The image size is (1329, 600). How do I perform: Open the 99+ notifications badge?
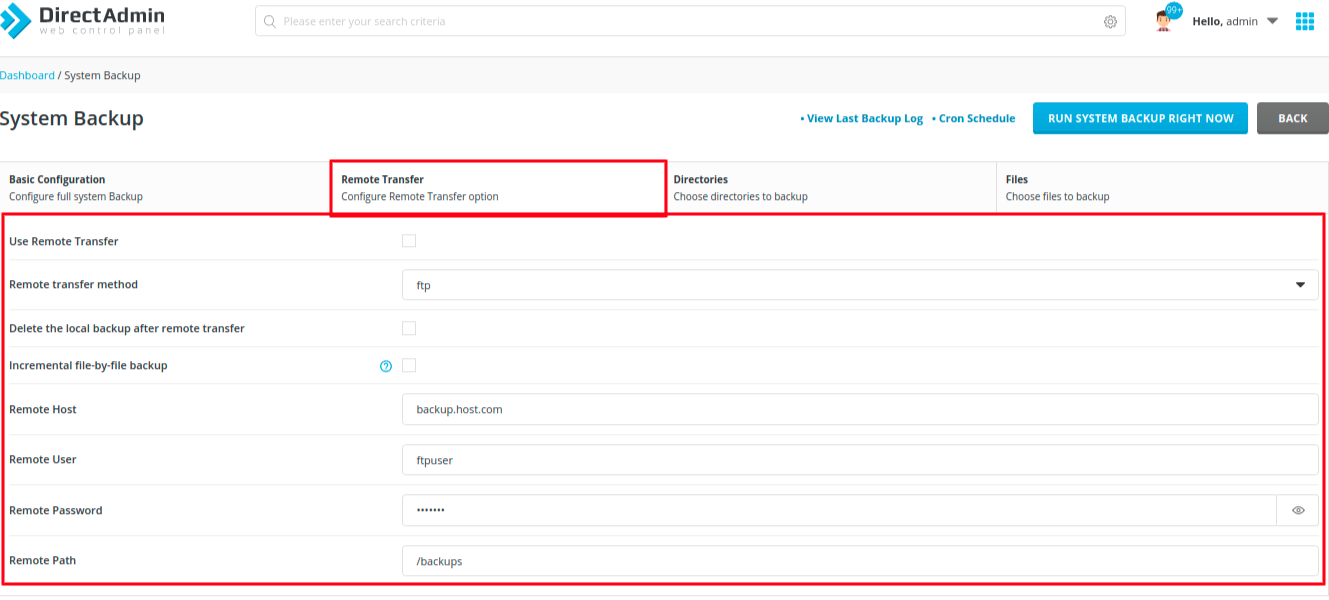tap(1173, 11)
